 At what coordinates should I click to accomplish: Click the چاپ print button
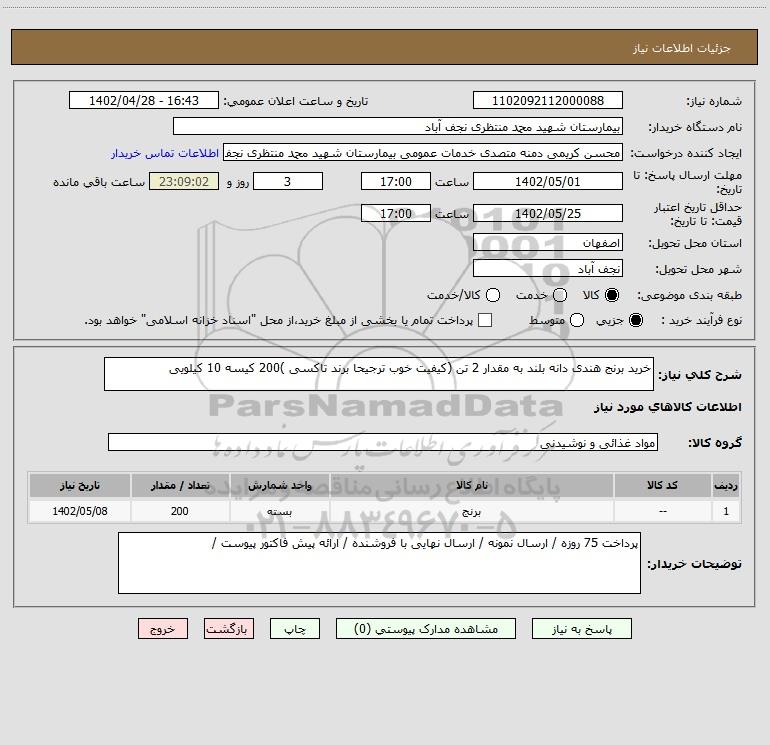coord(295,629)
